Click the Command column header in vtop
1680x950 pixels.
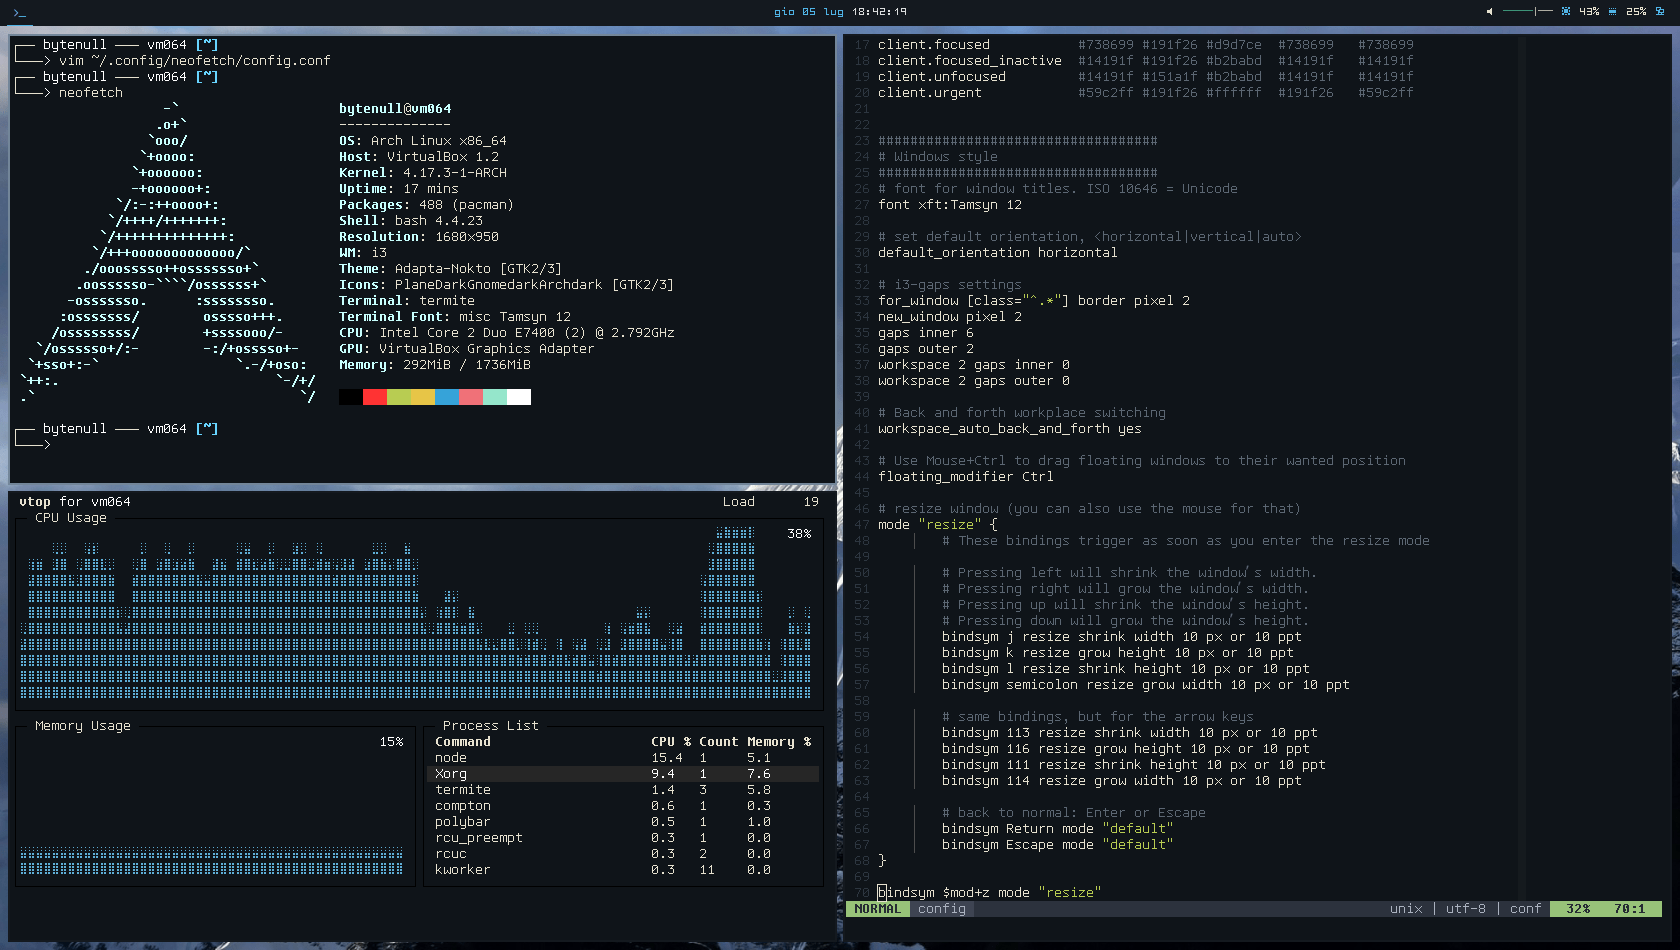coord(463,742)
